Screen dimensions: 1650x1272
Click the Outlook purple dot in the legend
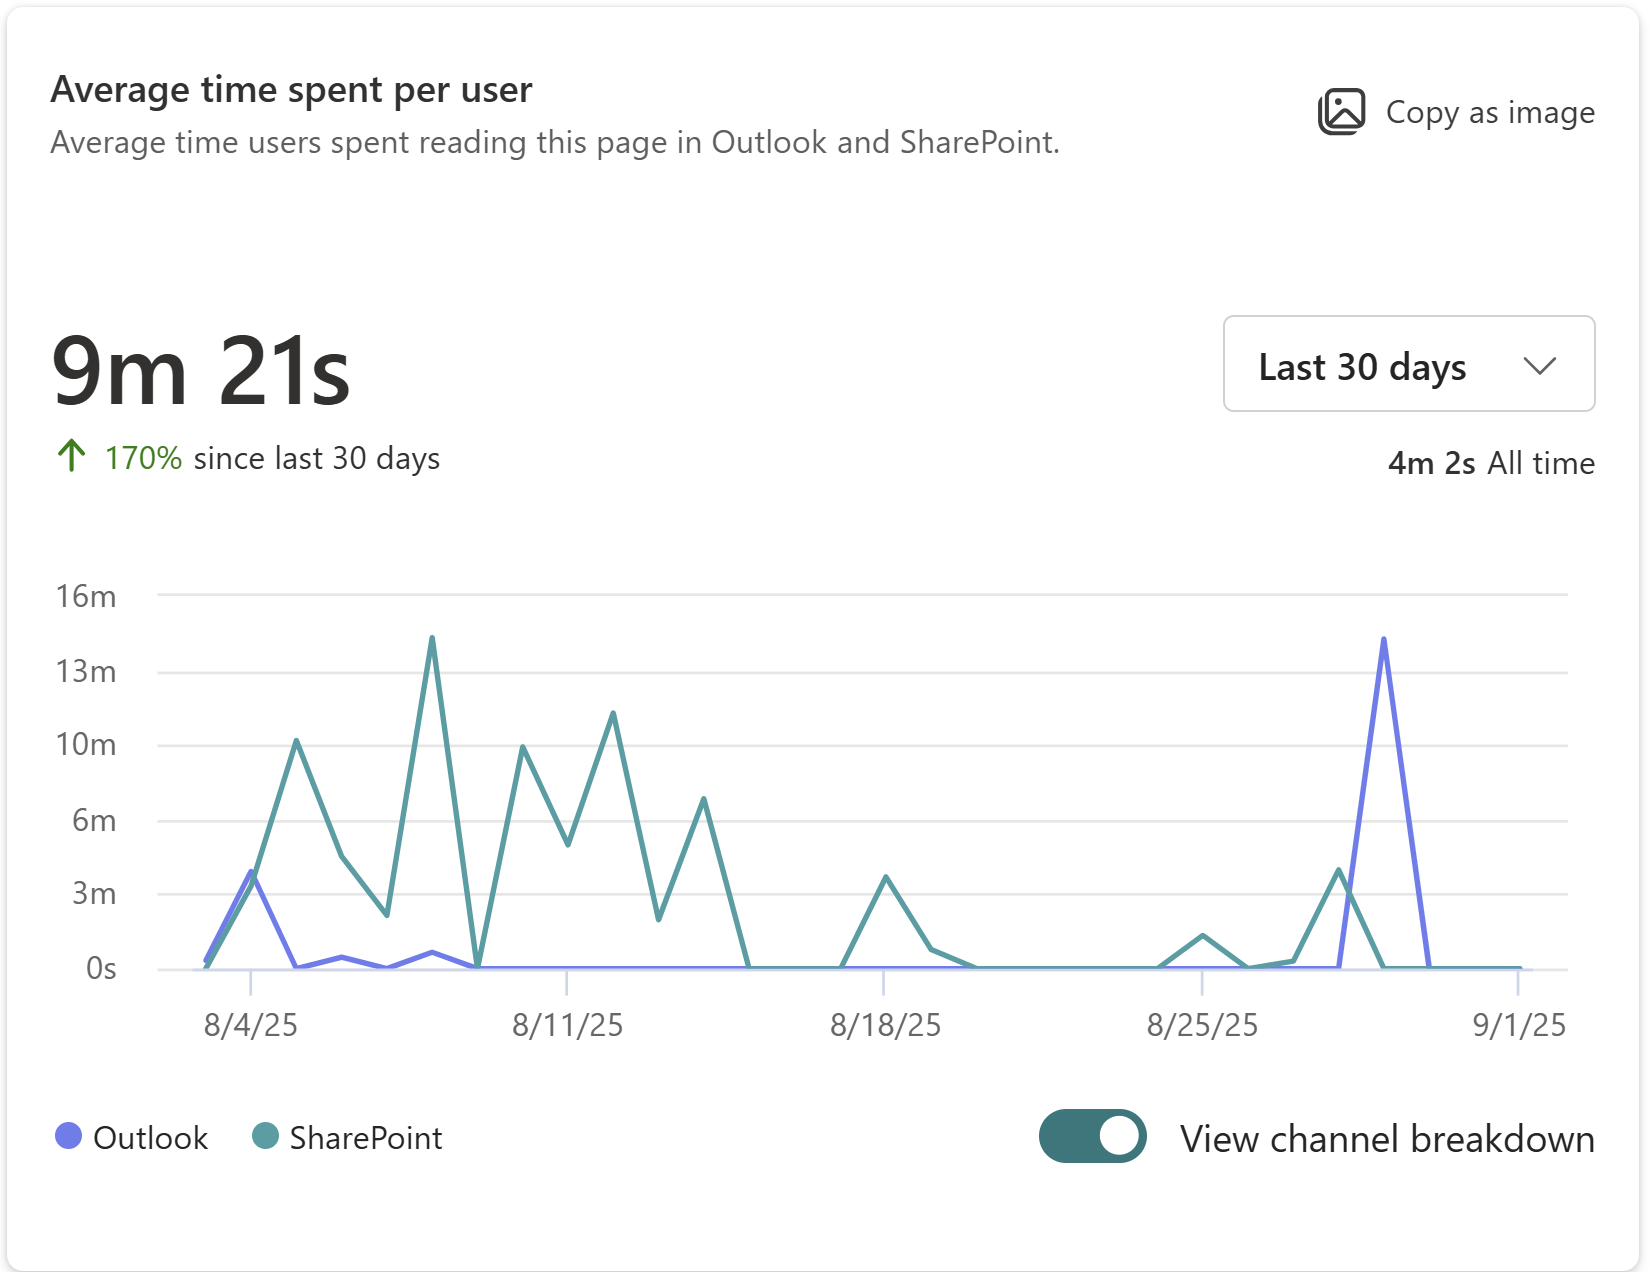click(70, 1136)
